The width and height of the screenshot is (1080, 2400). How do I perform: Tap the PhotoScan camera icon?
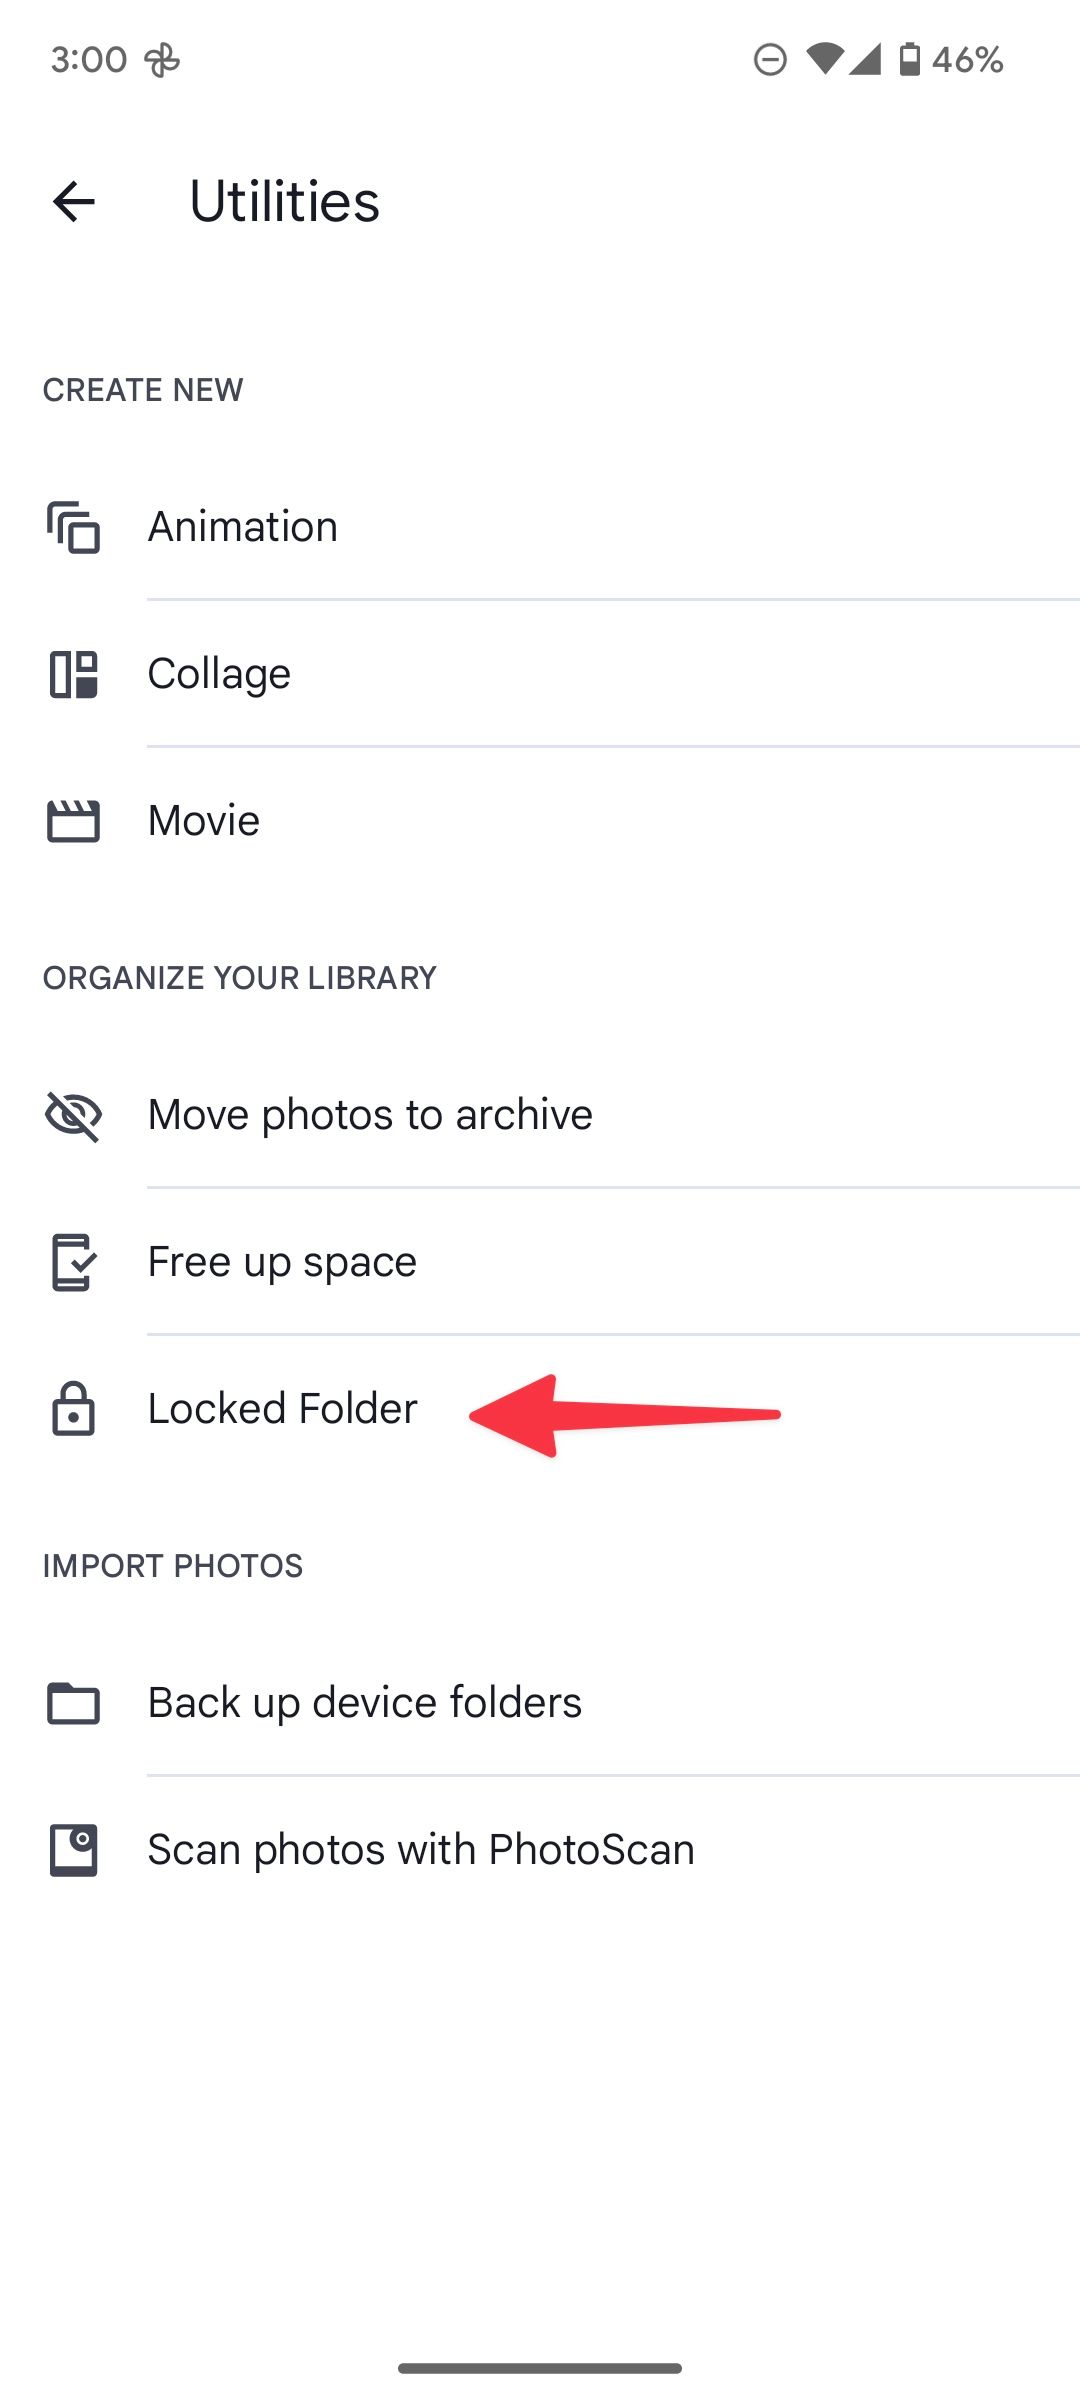tap(72, 1848)
